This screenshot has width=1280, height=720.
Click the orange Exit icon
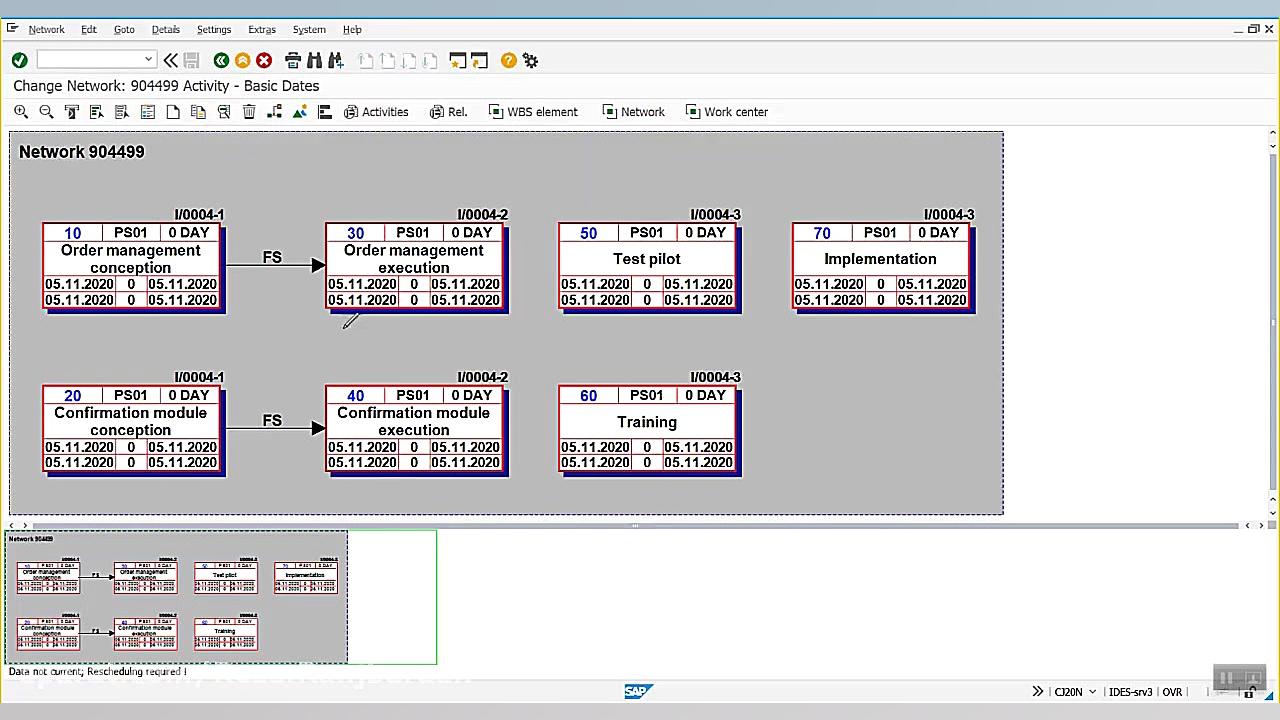pyautogui.click(x=242, y=61)
